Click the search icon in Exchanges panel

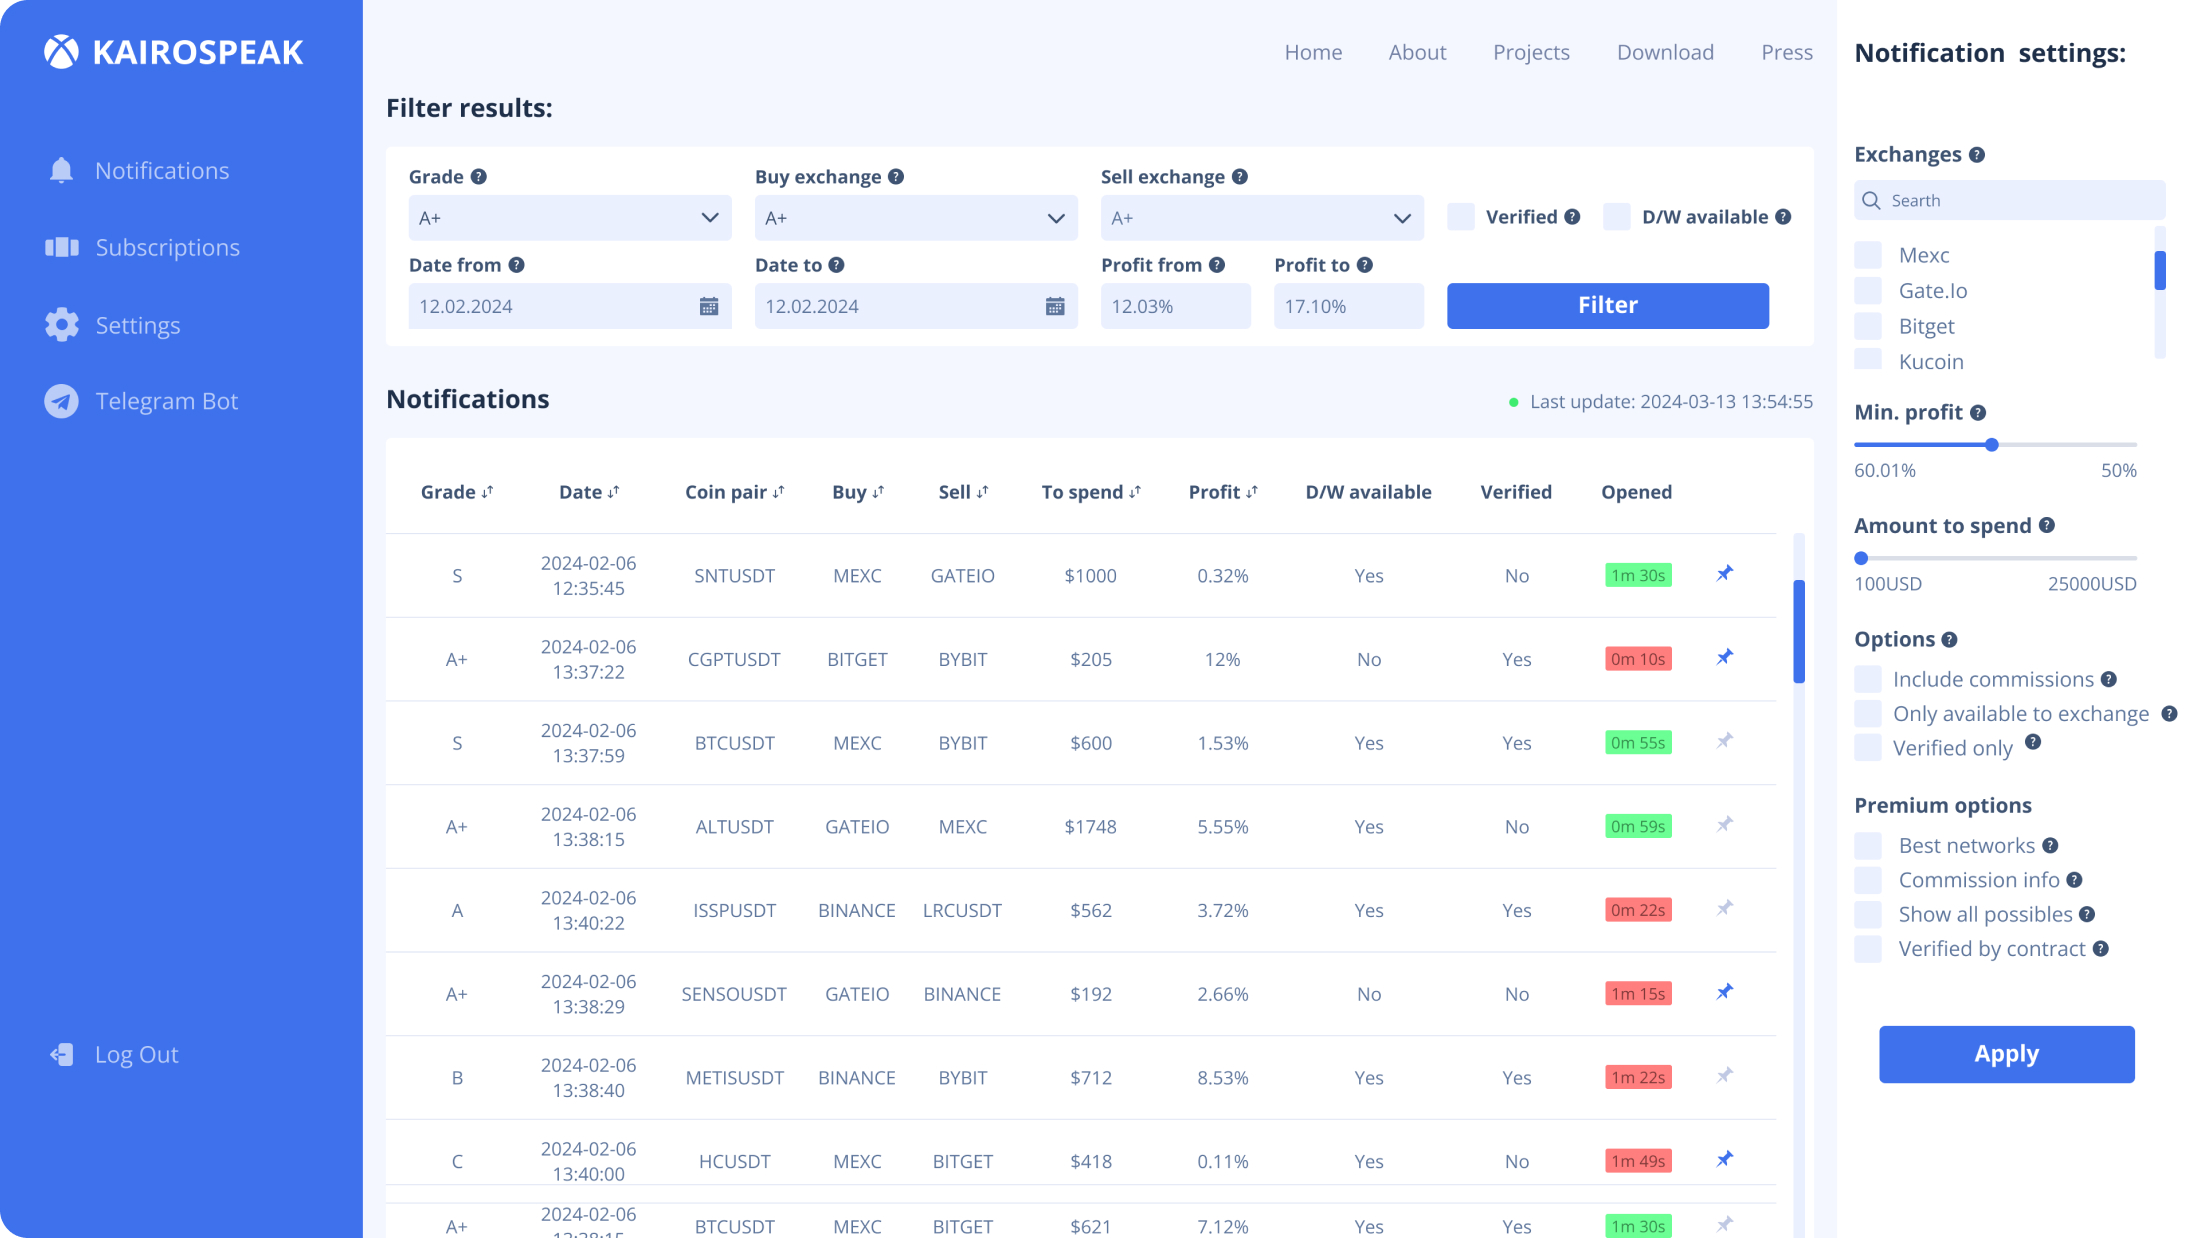click(1871, 200)
